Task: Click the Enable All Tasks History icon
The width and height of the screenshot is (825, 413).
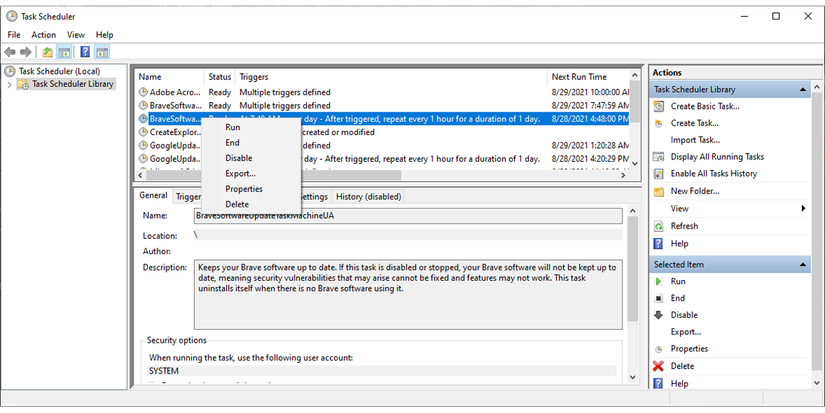Action: coord(658,174)
